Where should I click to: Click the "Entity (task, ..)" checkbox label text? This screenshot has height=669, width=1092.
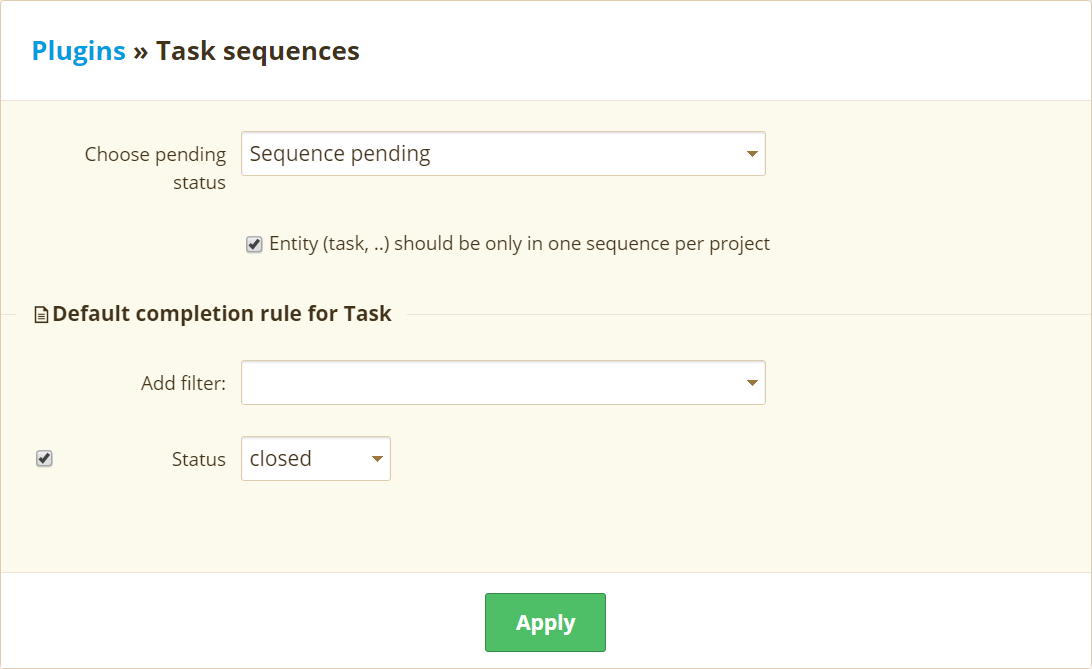click(520, 244)
